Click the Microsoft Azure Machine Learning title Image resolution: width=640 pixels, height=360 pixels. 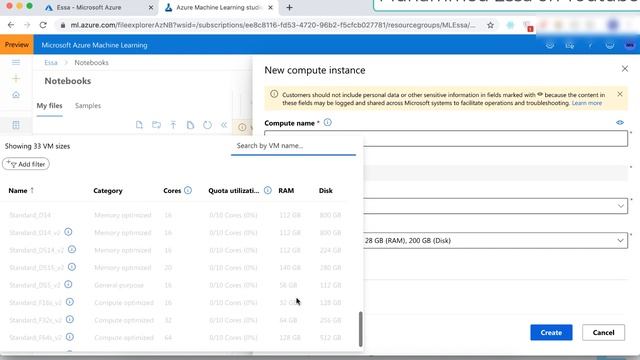[94, 45]
